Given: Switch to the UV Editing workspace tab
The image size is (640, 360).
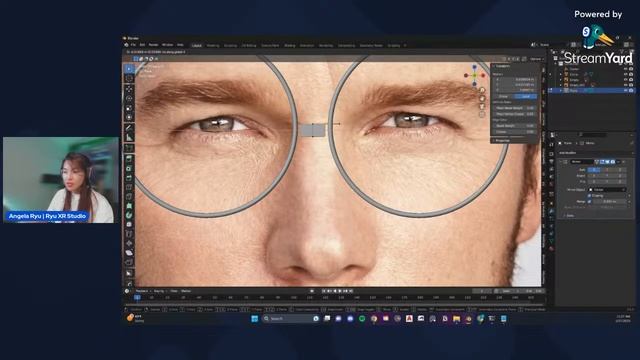Looking at the screenshot, I should (x=249, y=46).
